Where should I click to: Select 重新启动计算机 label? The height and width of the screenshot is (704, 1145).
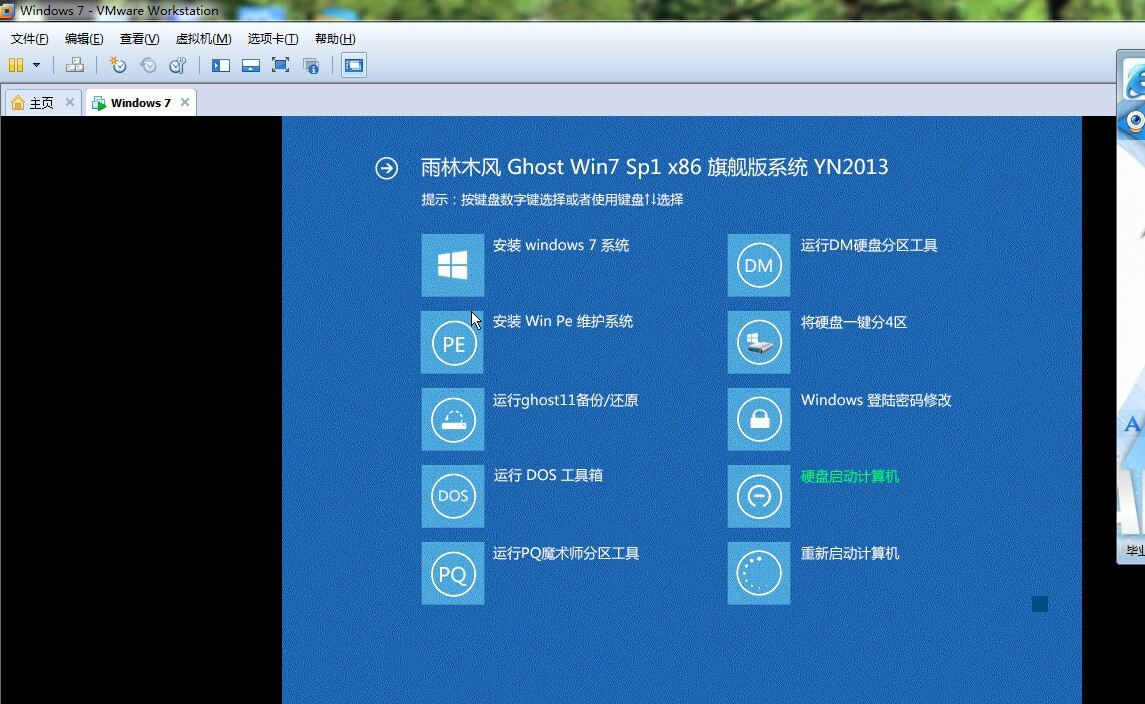pos(850,554)
